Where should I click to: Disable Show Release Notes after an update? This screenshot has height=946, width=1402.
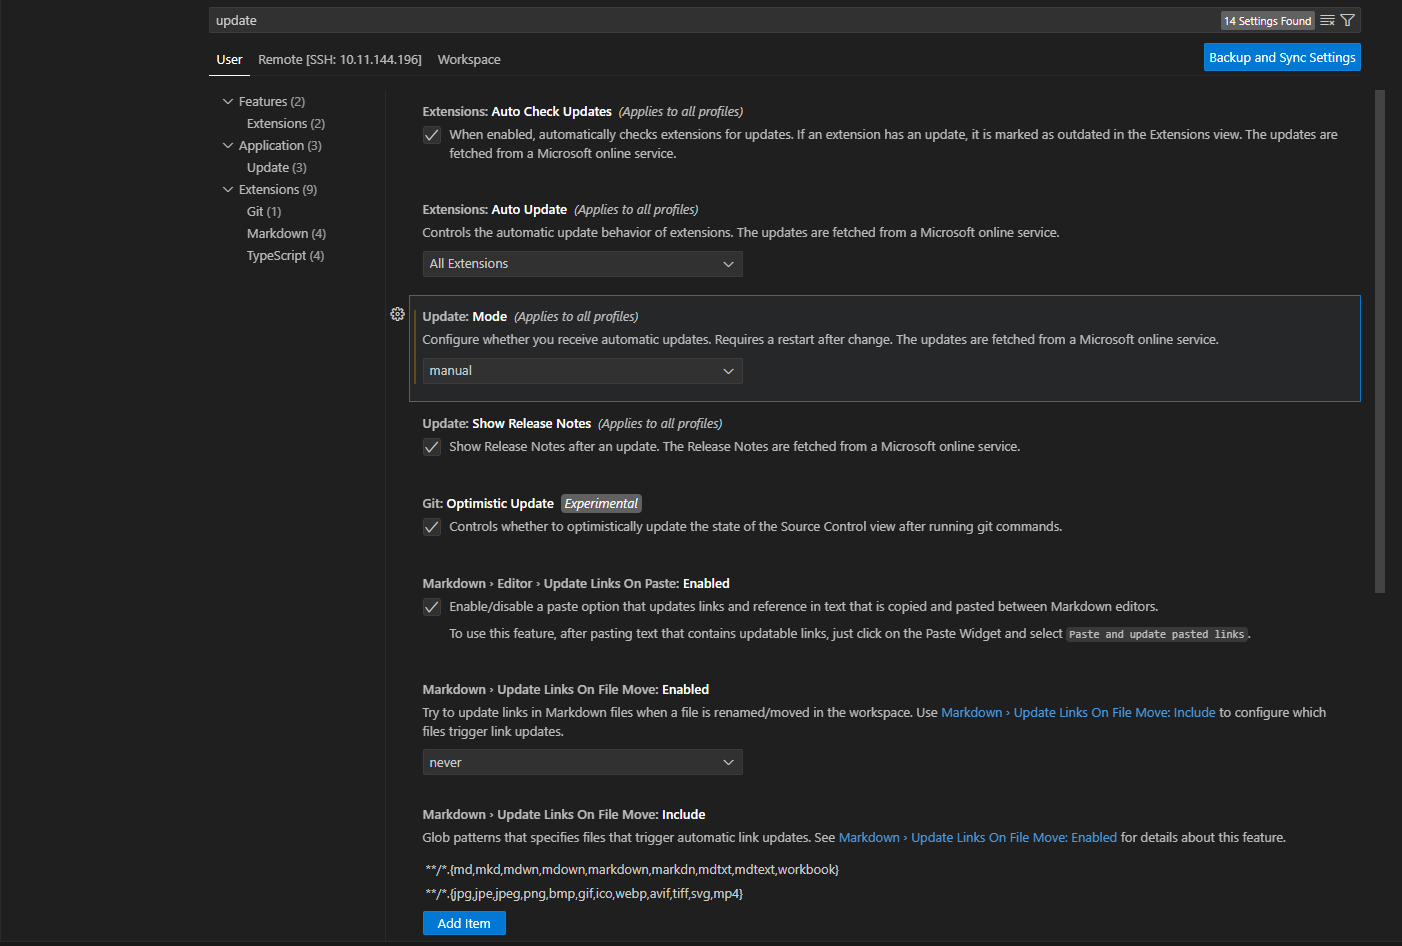tap(431, 447)
